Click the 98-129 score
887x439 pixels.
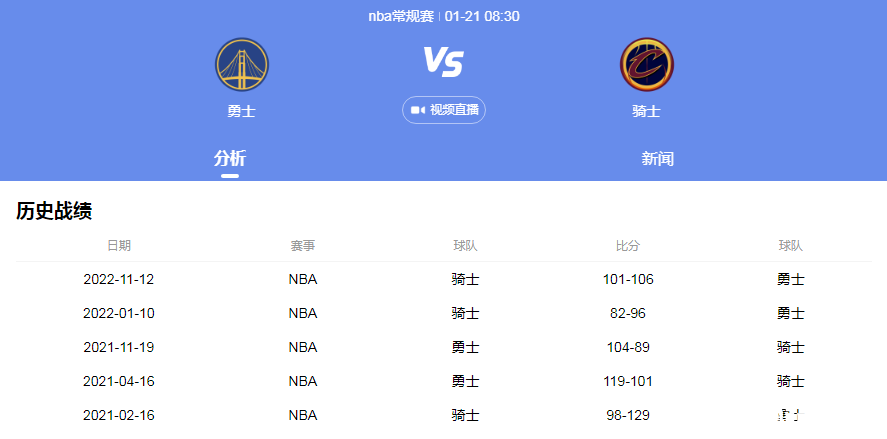(628, 415)
